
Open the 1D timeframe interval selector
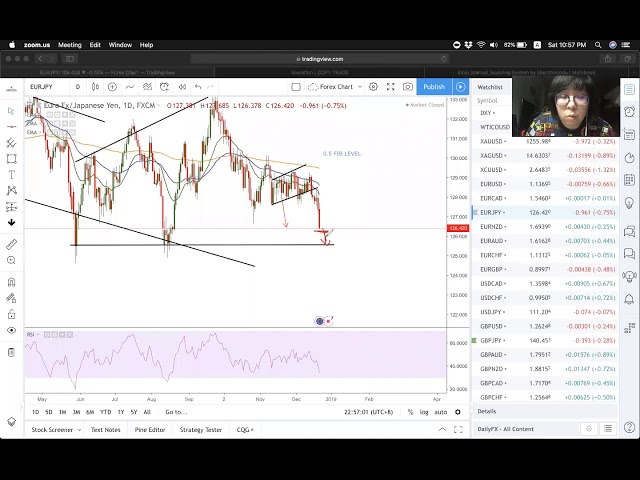coord(77,87)
